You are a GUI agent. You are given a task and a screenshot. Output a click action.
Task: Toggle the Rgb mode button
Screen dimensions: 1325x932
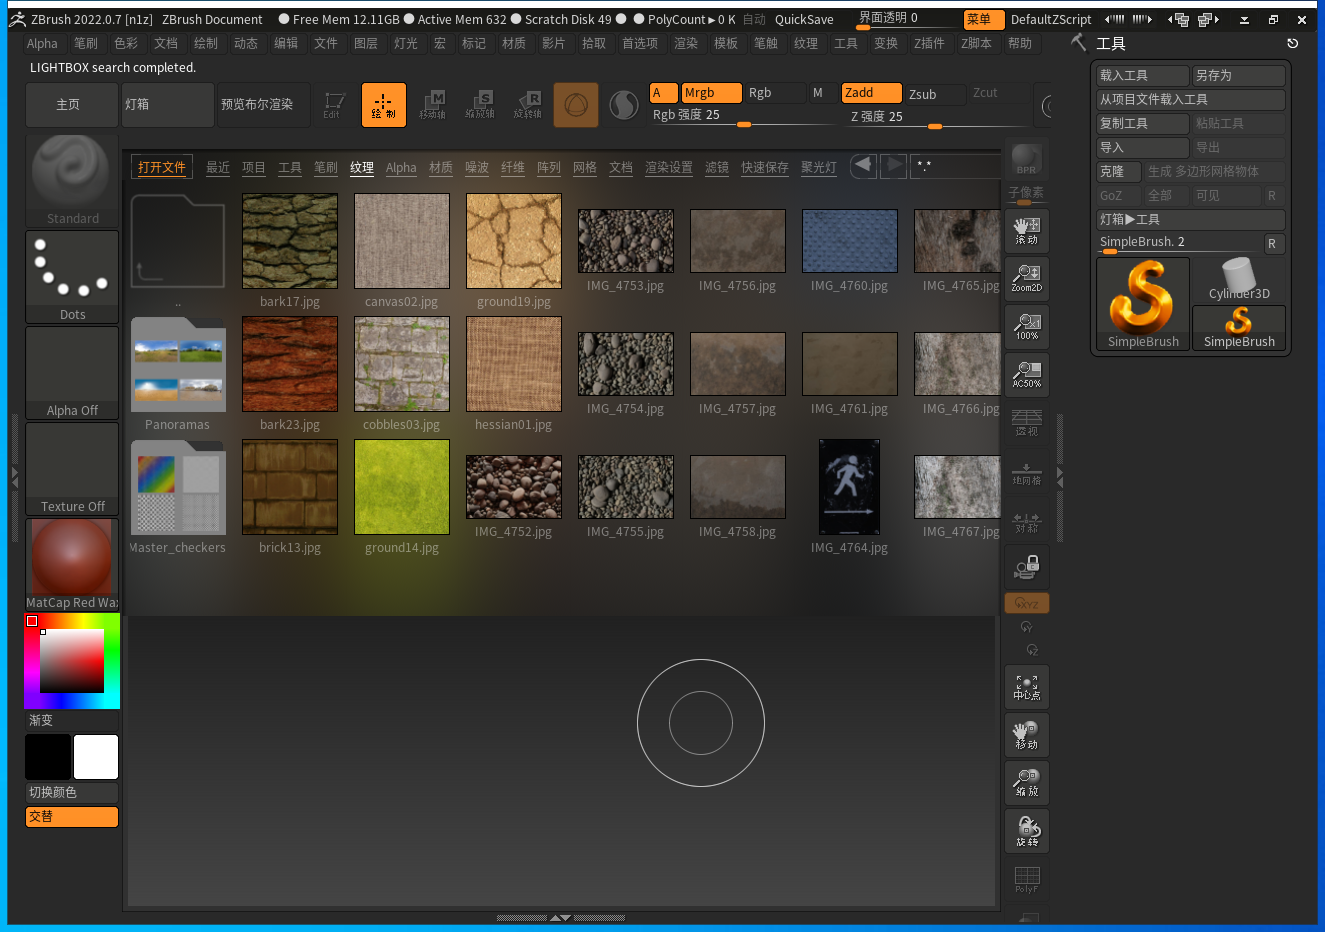pos(775,93)
